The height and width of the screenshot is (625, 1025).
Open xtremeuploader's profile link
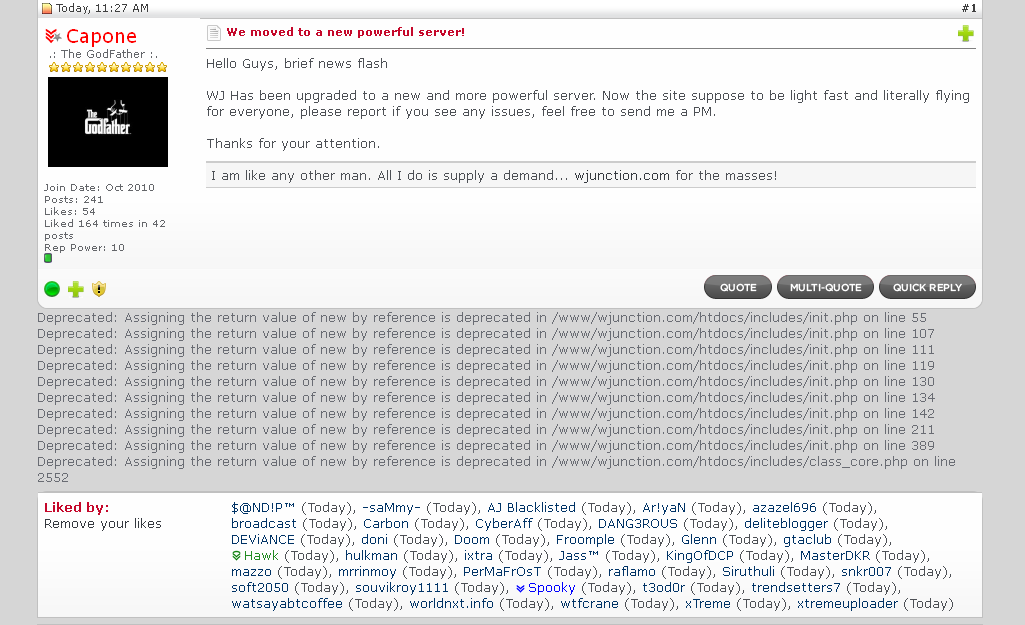(847, 603)
